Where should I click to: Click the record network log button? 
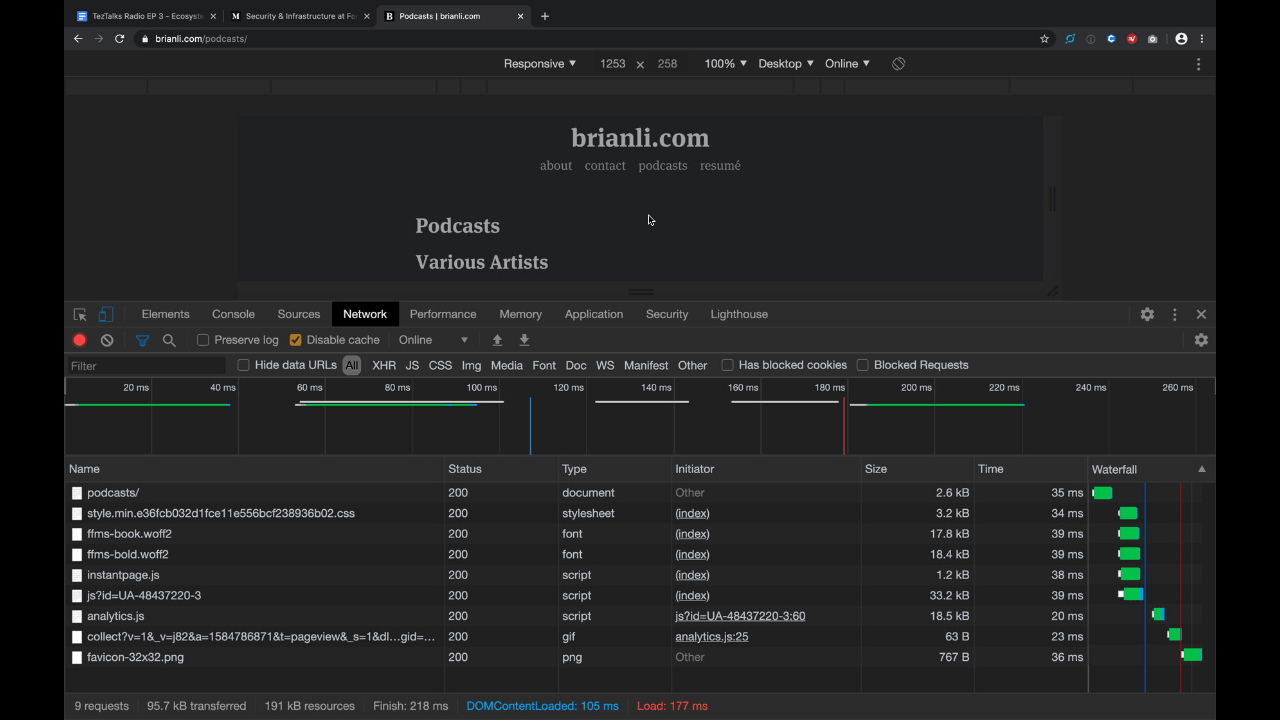pyautogui.click(x=80, y=340)
